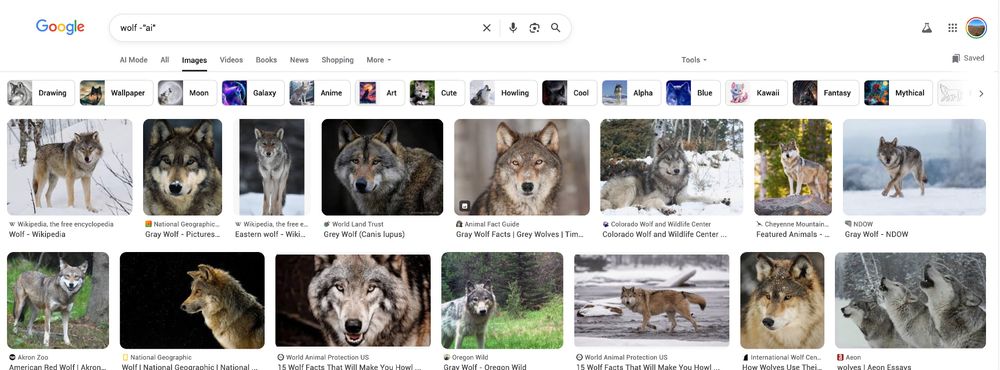
Task: Switch to the Shopping tab
Action: point(337,60)
